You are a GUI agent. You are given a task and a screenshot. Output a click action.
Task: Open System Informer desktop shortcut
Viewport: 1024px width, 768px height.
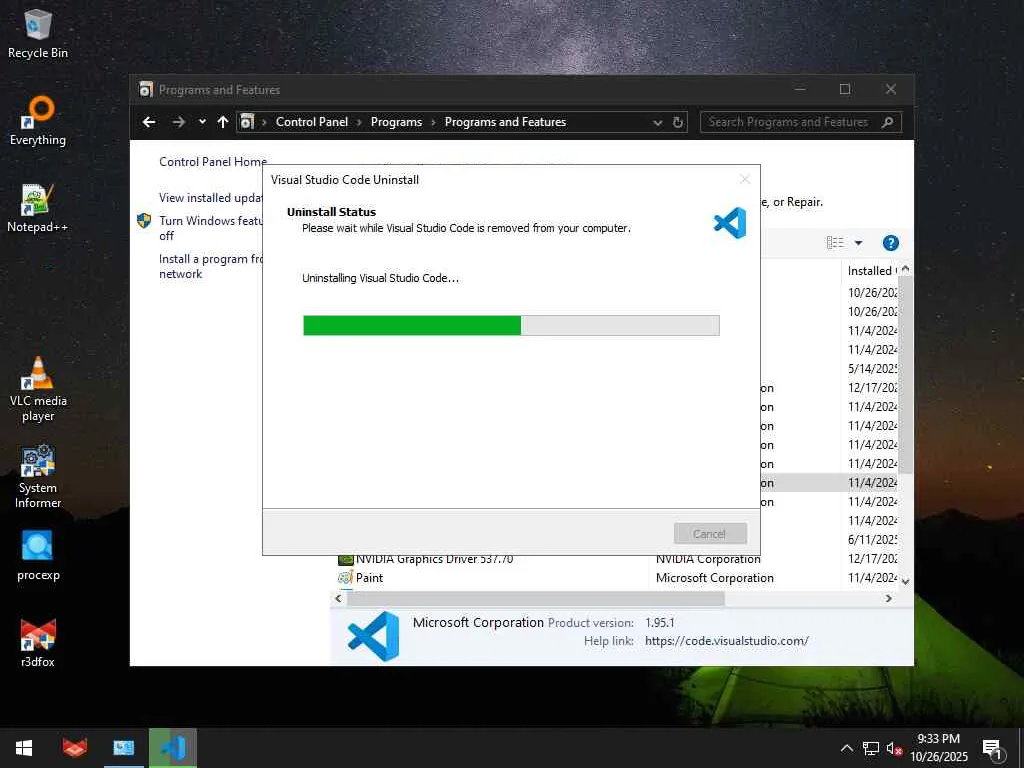38,477
